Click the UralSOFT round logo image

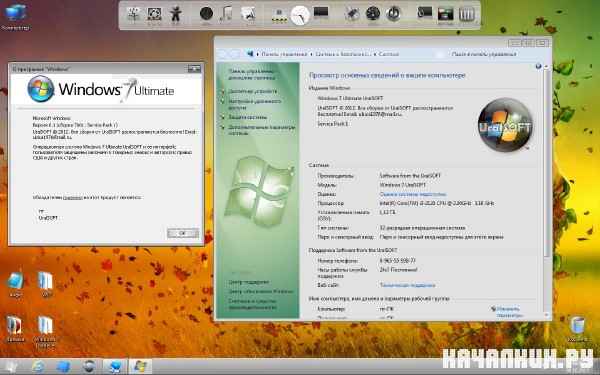coord(505,125)
